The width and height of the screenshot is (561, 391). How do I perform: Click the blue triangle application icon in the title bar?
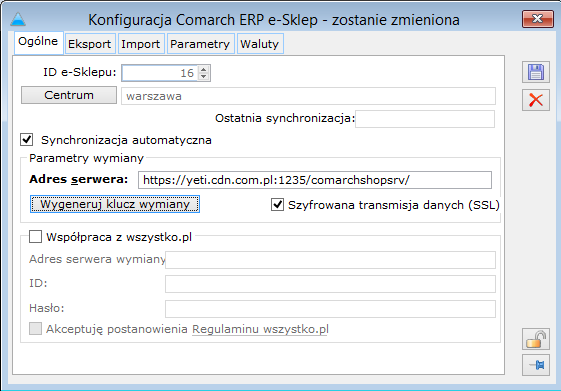point(18,19)
